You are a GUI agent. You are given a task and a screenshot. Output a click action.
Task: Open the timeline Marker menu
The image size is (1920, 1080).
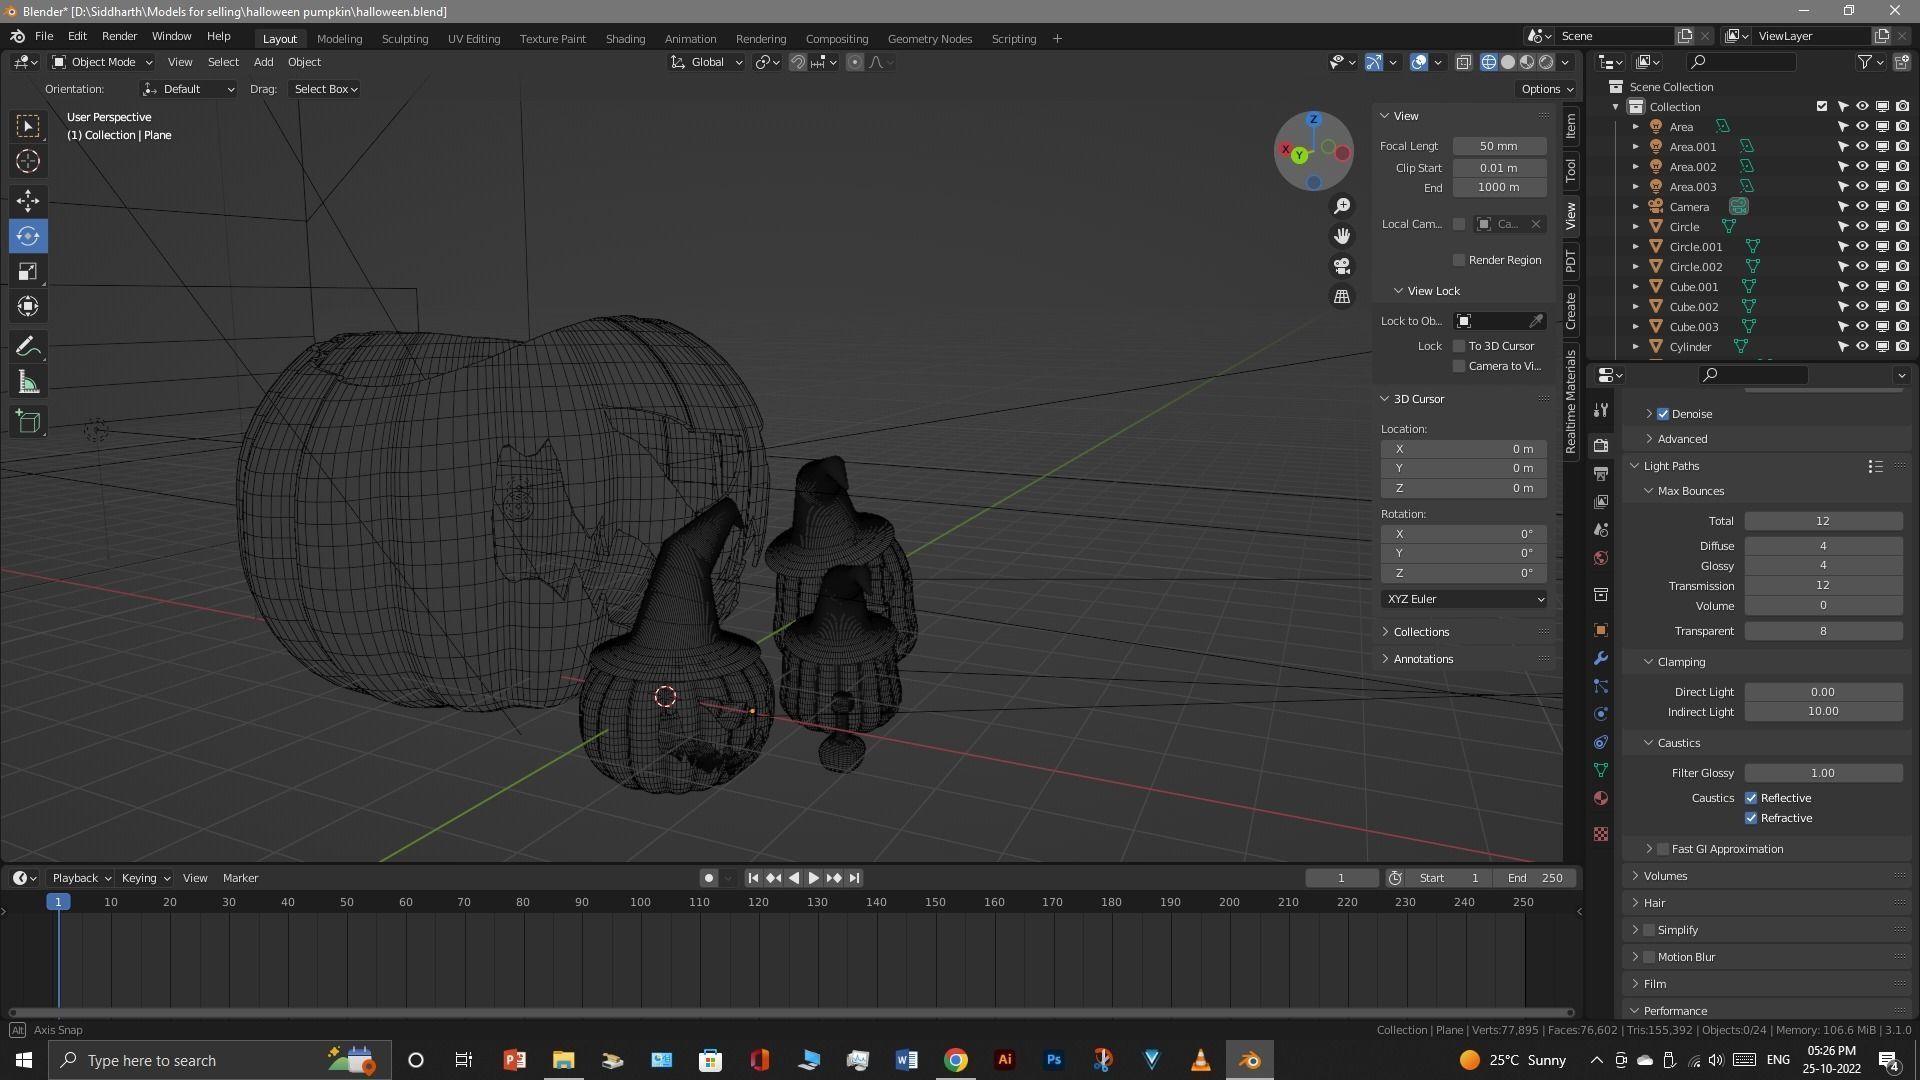pos(240,878)
